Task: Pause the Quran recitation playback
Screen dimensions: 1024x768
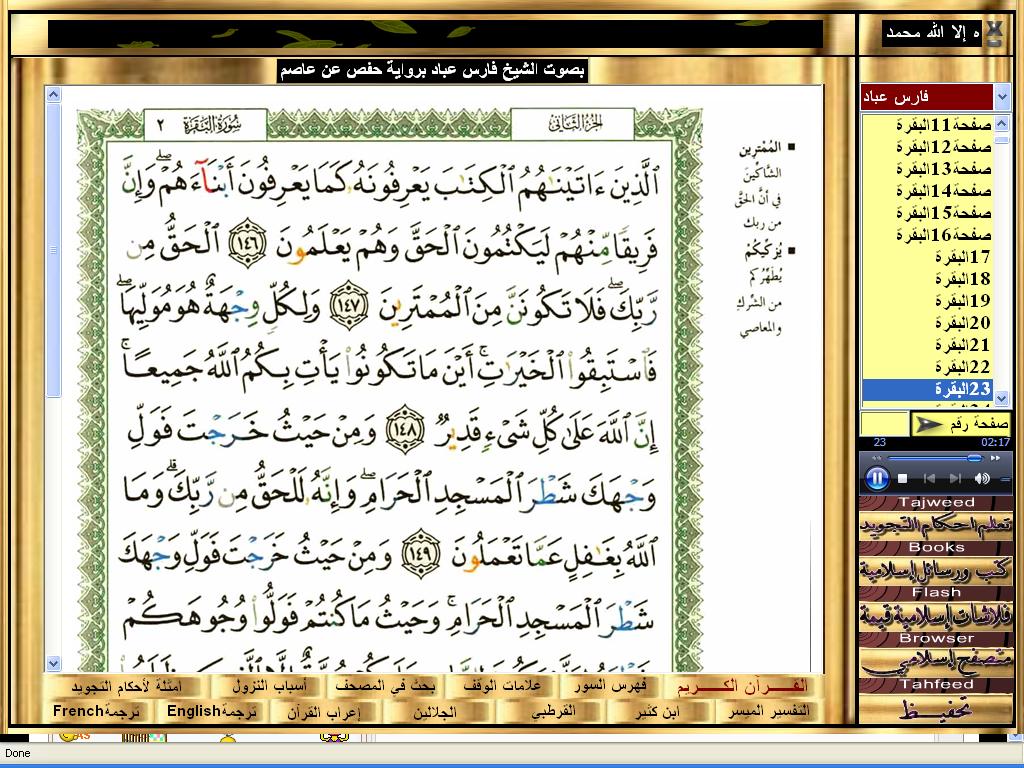Action: coord(876,479)
